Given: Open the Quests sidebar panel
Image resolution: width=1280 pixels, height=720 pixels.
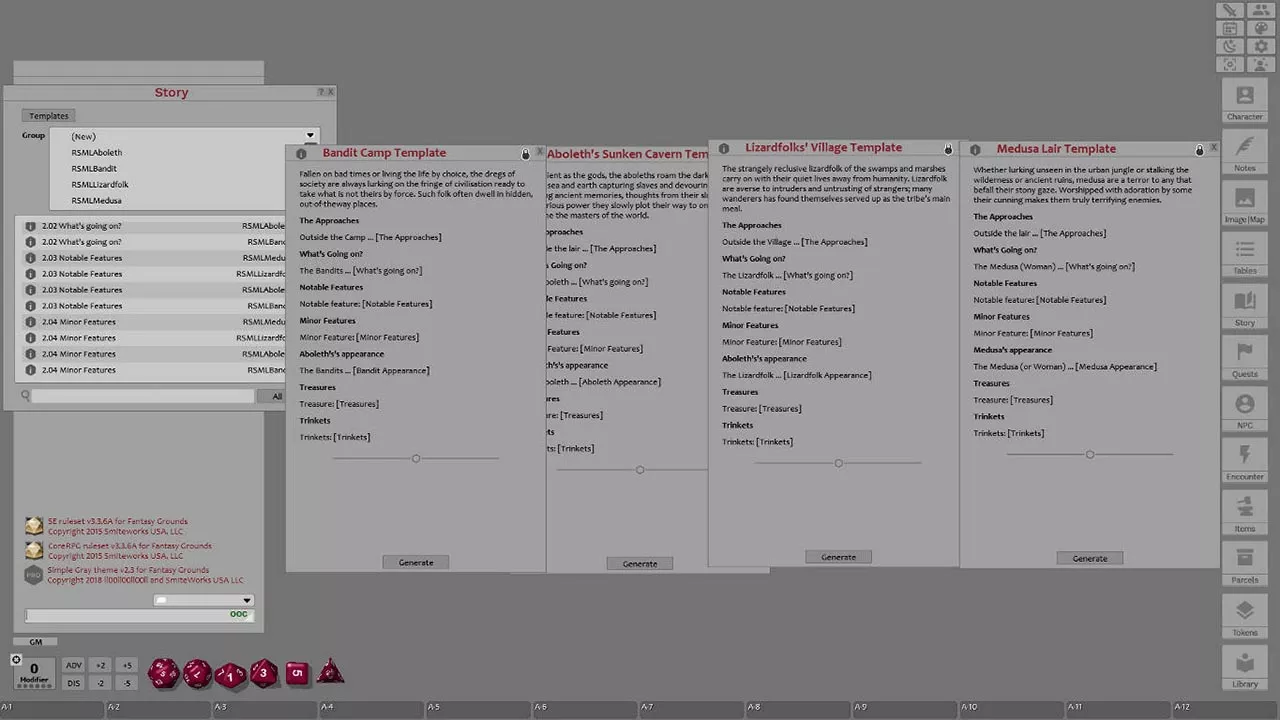Looking at the screenshot, I should click(1245, 358).
